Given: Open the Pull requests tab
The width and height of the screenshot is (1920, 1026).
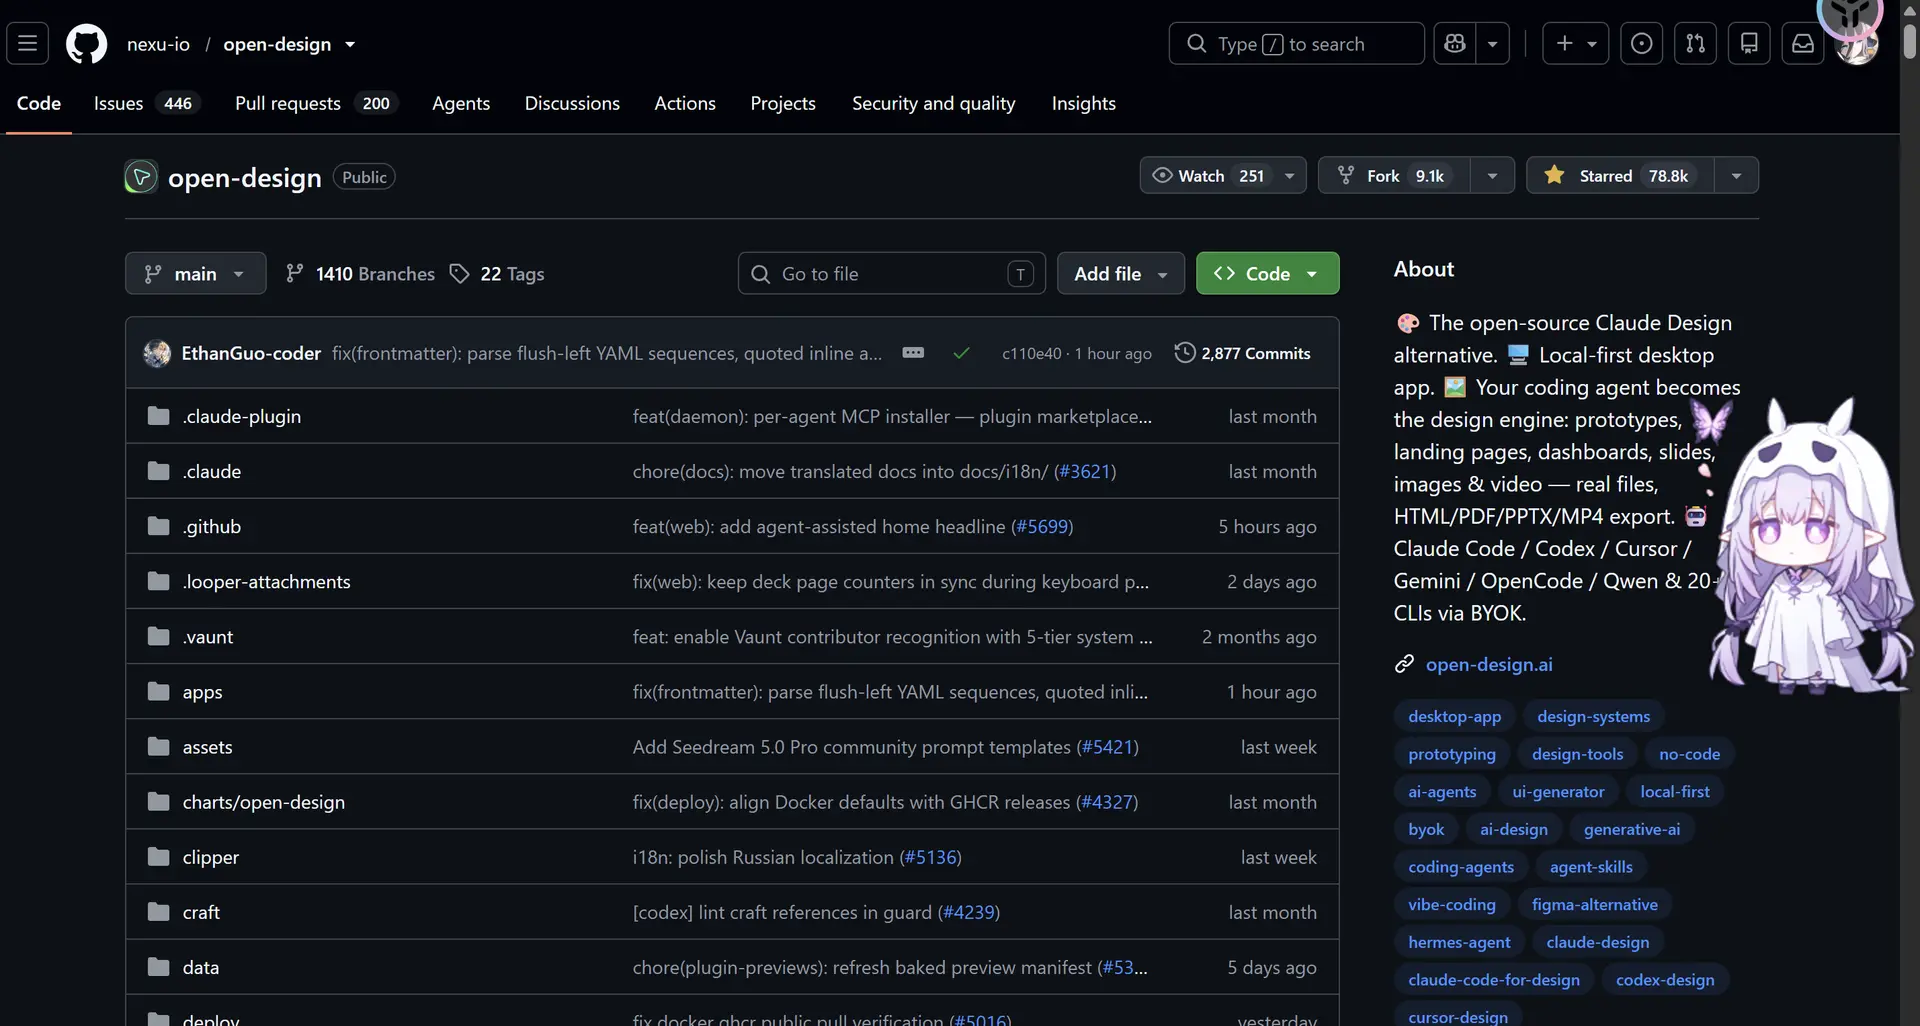Looking at the screenshot, I should coord(316,103).
